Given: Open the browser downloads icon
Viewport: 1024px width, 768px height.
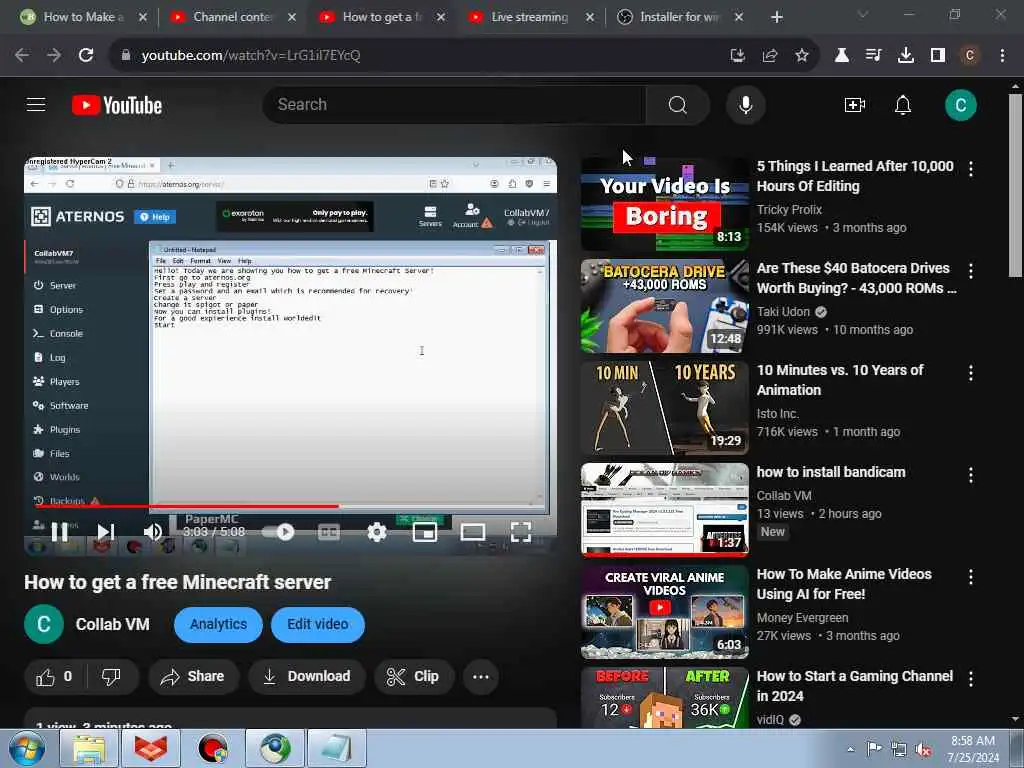Looking at the screenshot, I should [906, 56].
